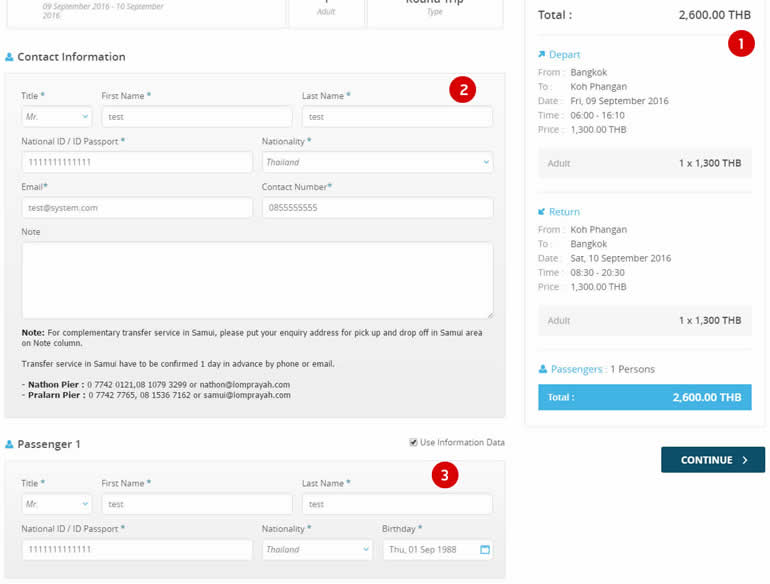Click the person icon beside Passenger 1
The image size is (770, 584).
pos(9,444)
